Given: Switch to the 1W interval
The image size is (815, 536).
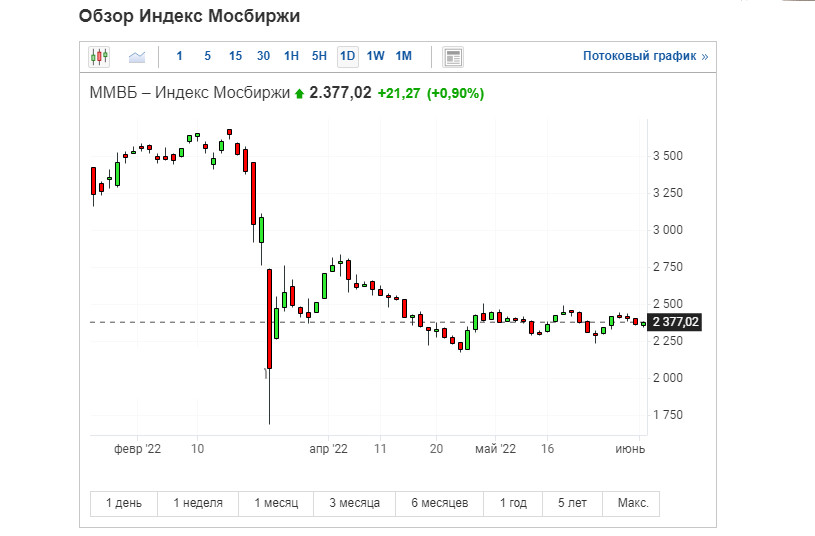Looking at the screenshot, I should tap(375, 56).
